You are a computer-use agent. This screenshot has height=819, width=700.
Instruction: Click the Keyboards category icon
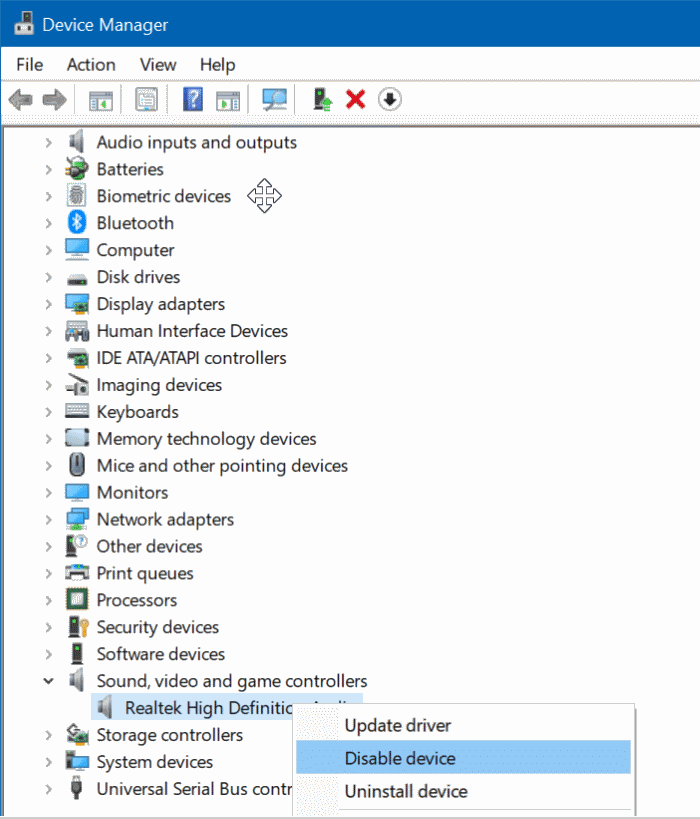(x=77, y=411)
